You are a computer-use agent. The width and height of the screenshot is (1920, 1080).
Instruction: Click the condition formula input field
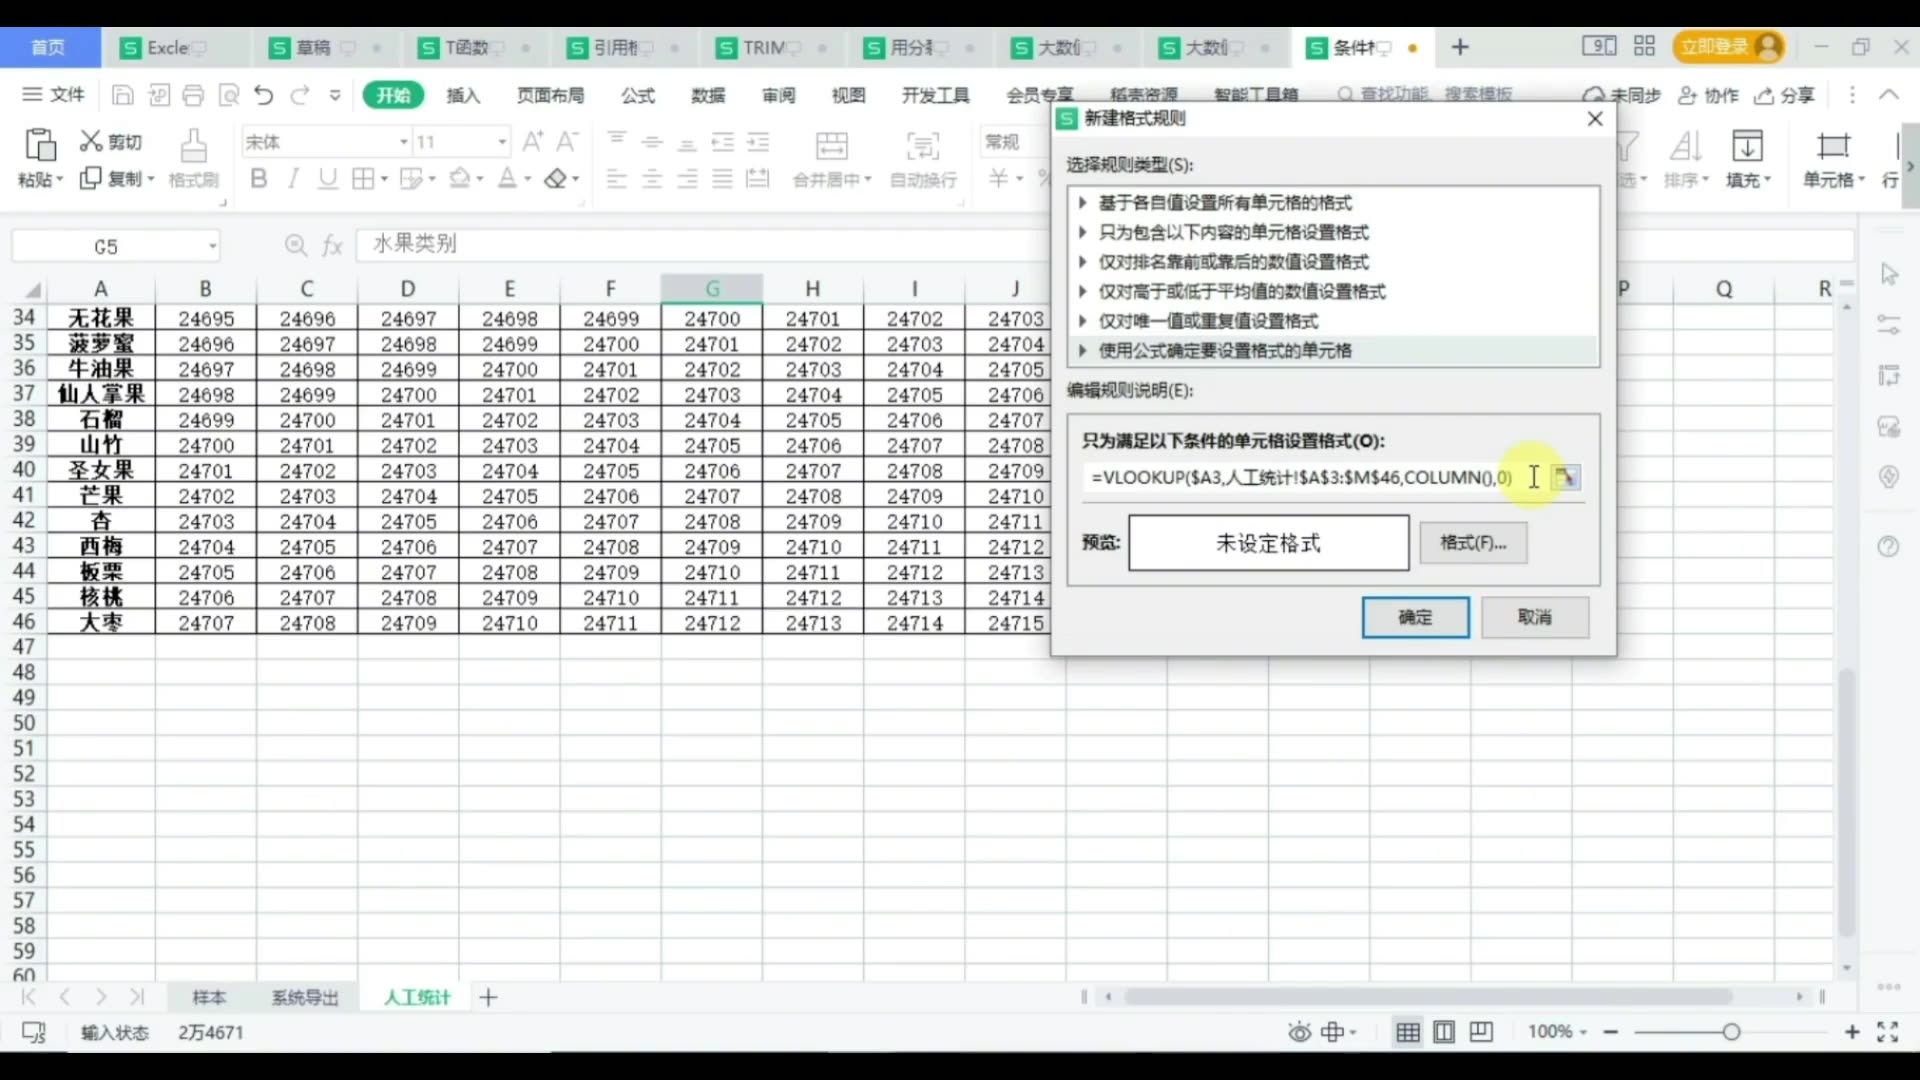(1314, 478)
